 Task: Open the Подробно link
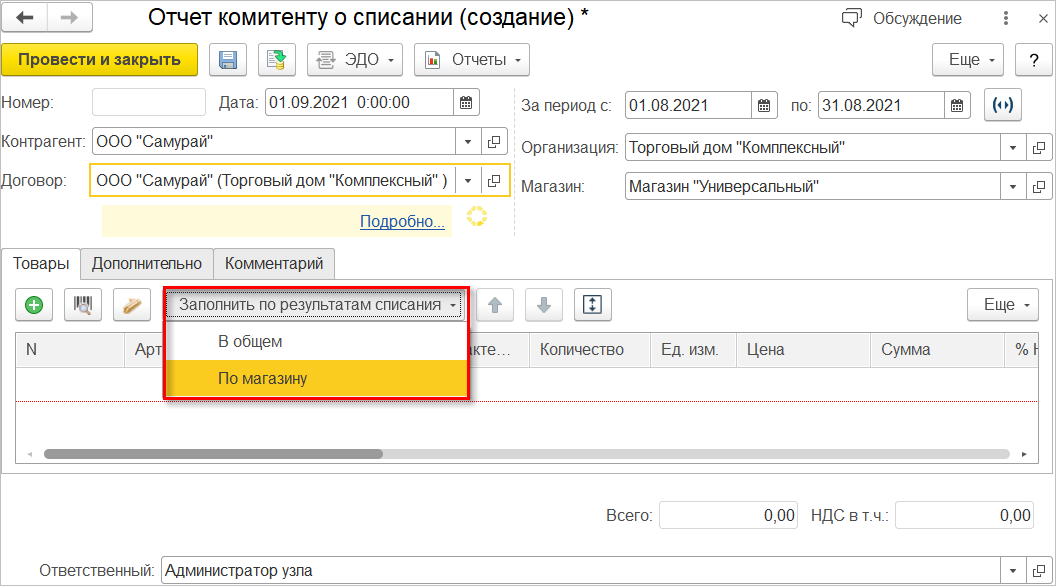click(402, 221)
